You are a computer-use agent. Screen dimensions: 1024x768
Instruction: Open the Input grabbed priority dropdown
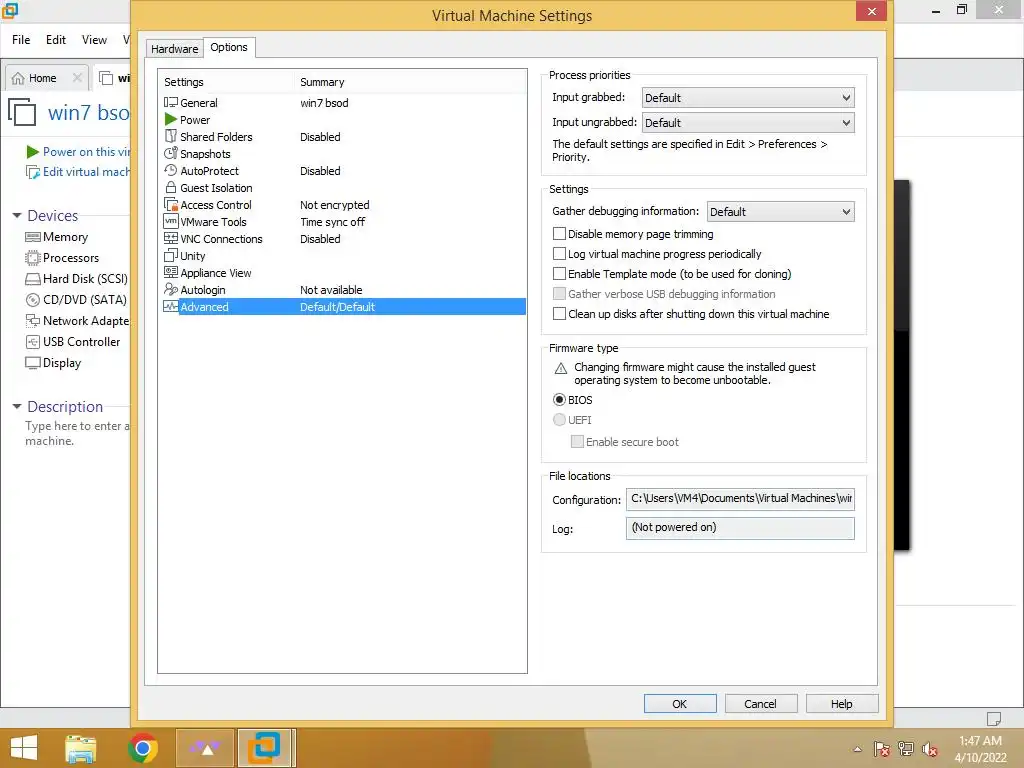point(748,98)
